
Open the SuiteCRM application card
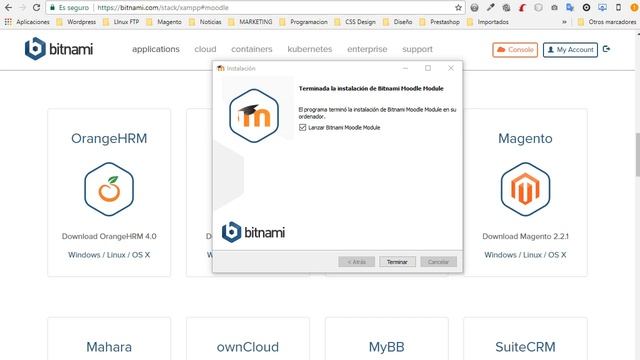(525, 339)
